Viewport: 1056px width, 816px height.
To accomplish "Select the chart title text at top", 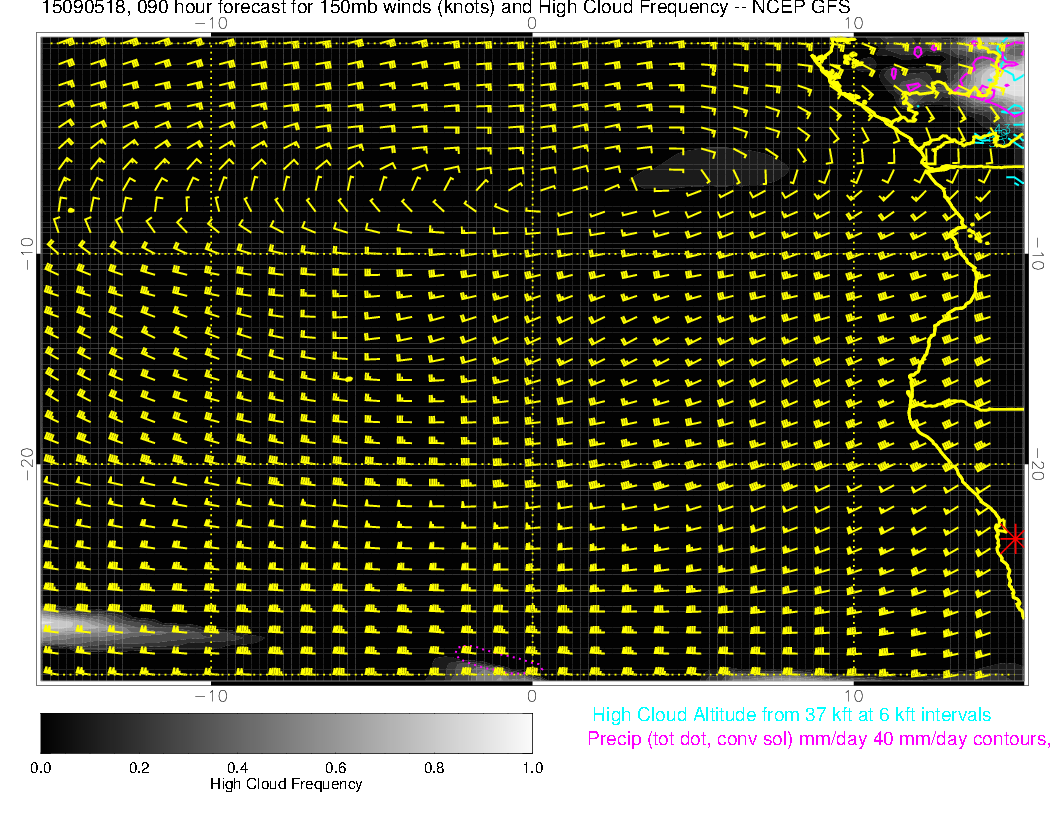I will 446,8.
